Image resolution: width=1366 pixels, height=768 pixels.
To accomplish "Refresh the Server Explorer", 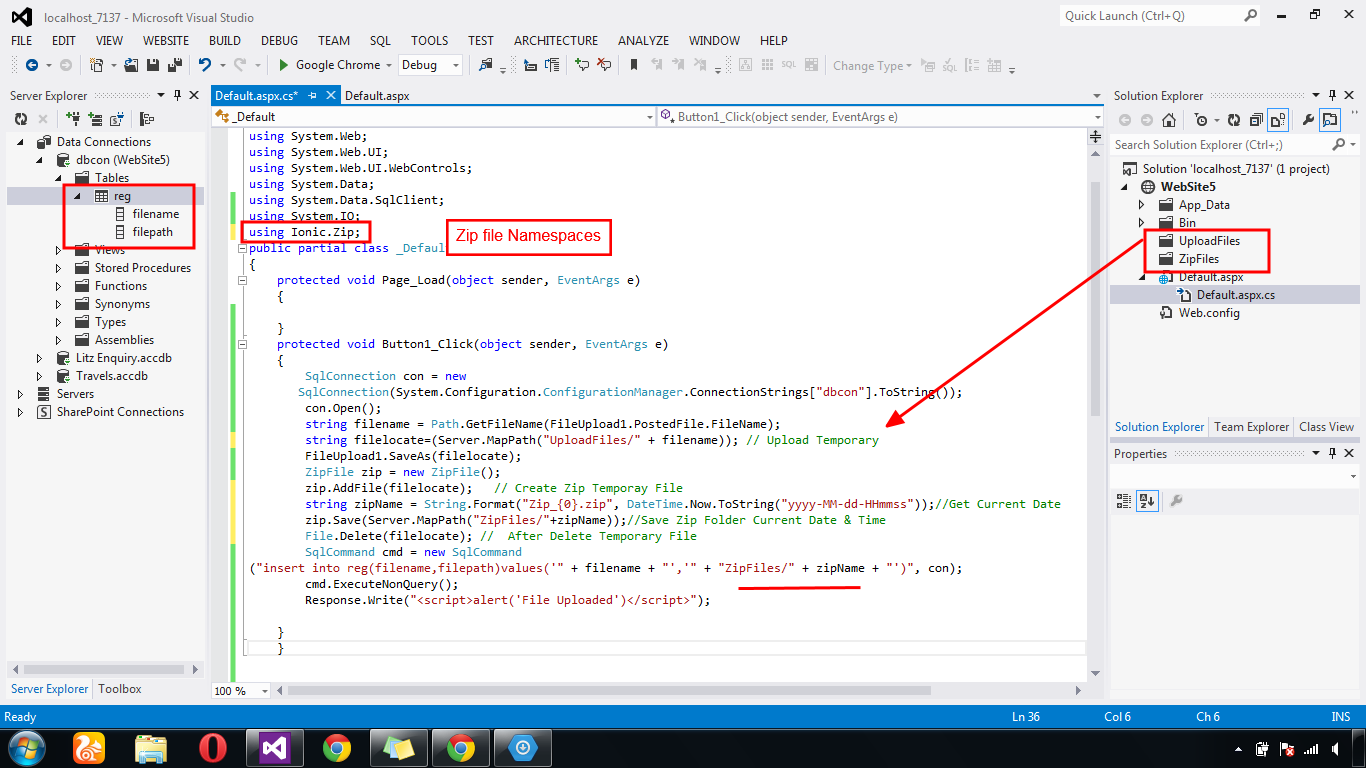I will [x=21, y=119].
